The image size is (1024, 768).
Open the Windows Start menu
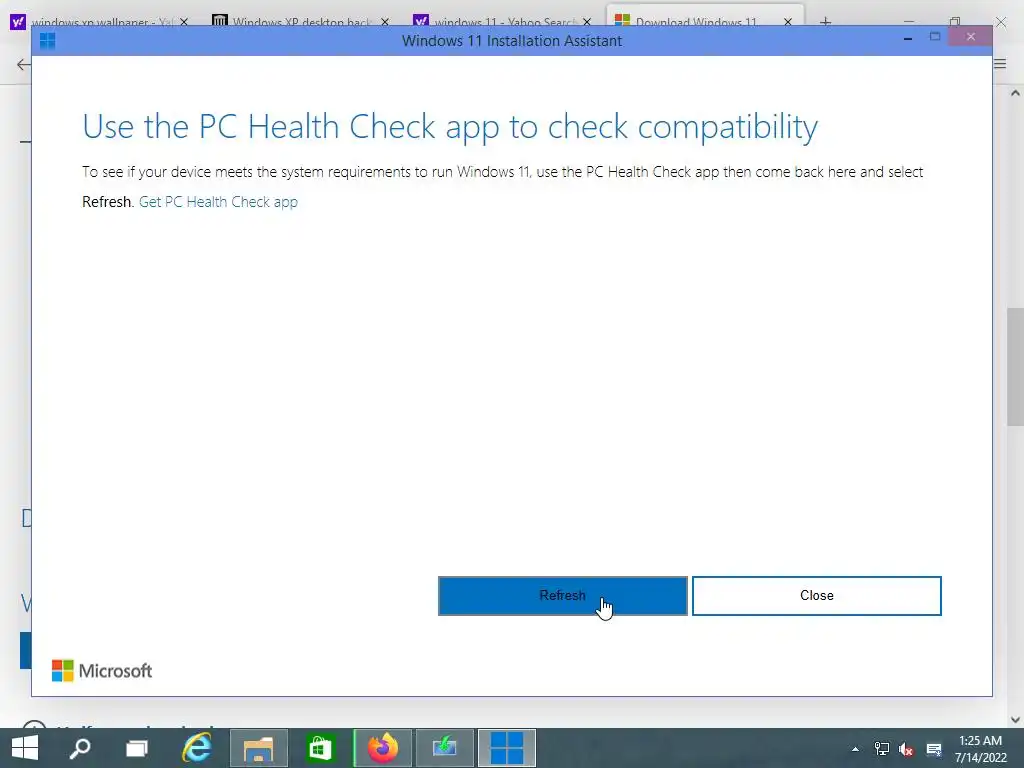tap(25, 748)
